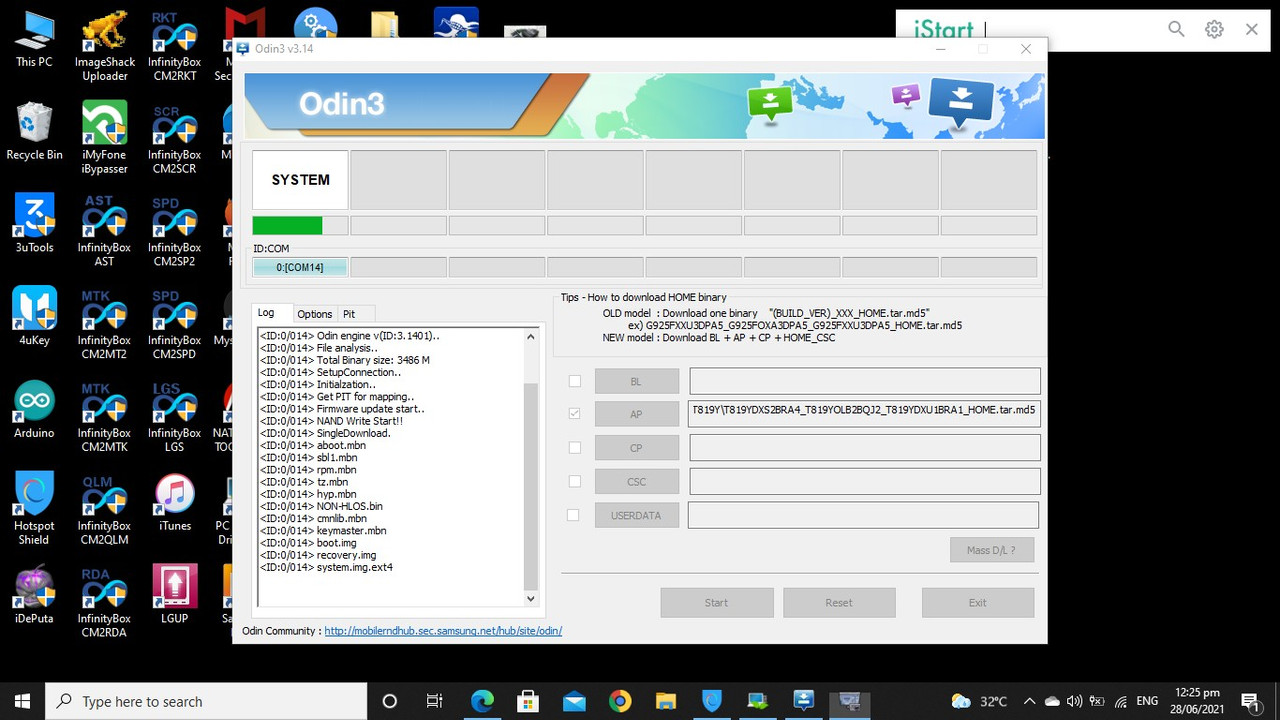The height and width of the screenshot is (720, 1280).
Task: Select the InfinityBox CM2RKT shortcut
Action: (x=174, y=47)
